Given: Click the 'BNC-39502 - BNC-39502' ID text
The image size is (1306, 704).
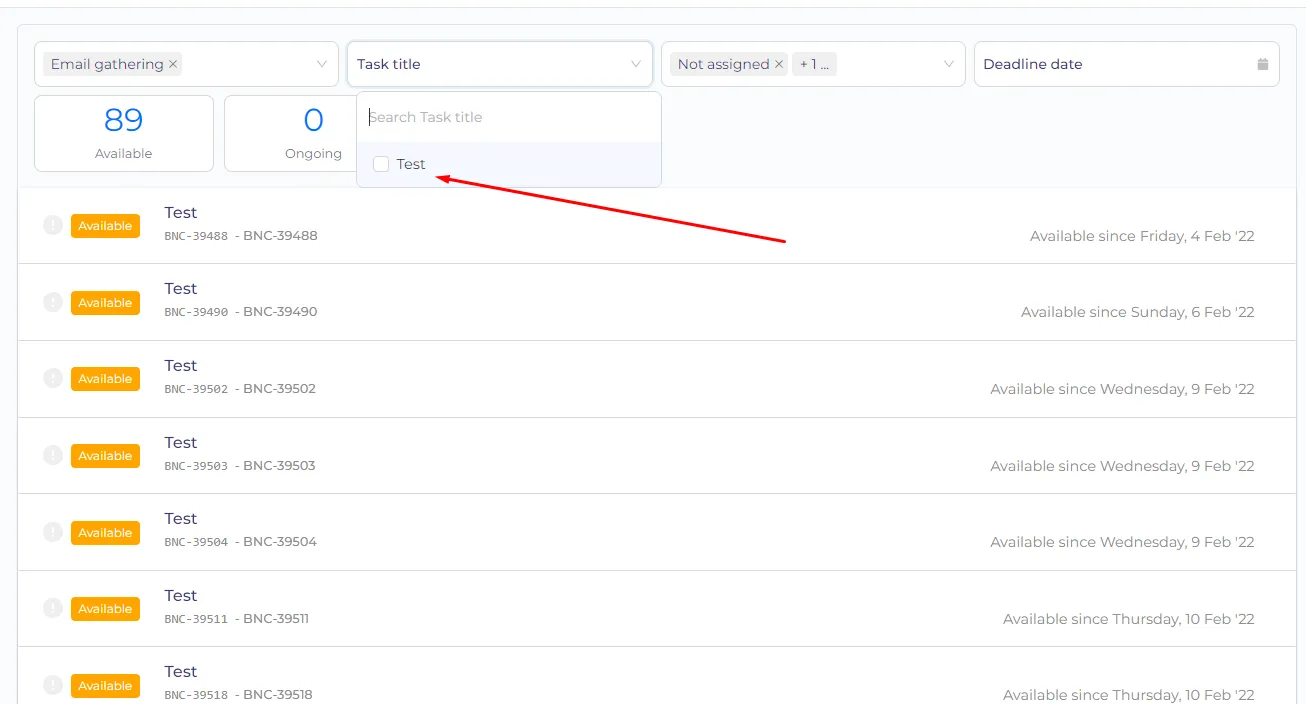Looking at the screenshot, I should click(x=240, y=389).
